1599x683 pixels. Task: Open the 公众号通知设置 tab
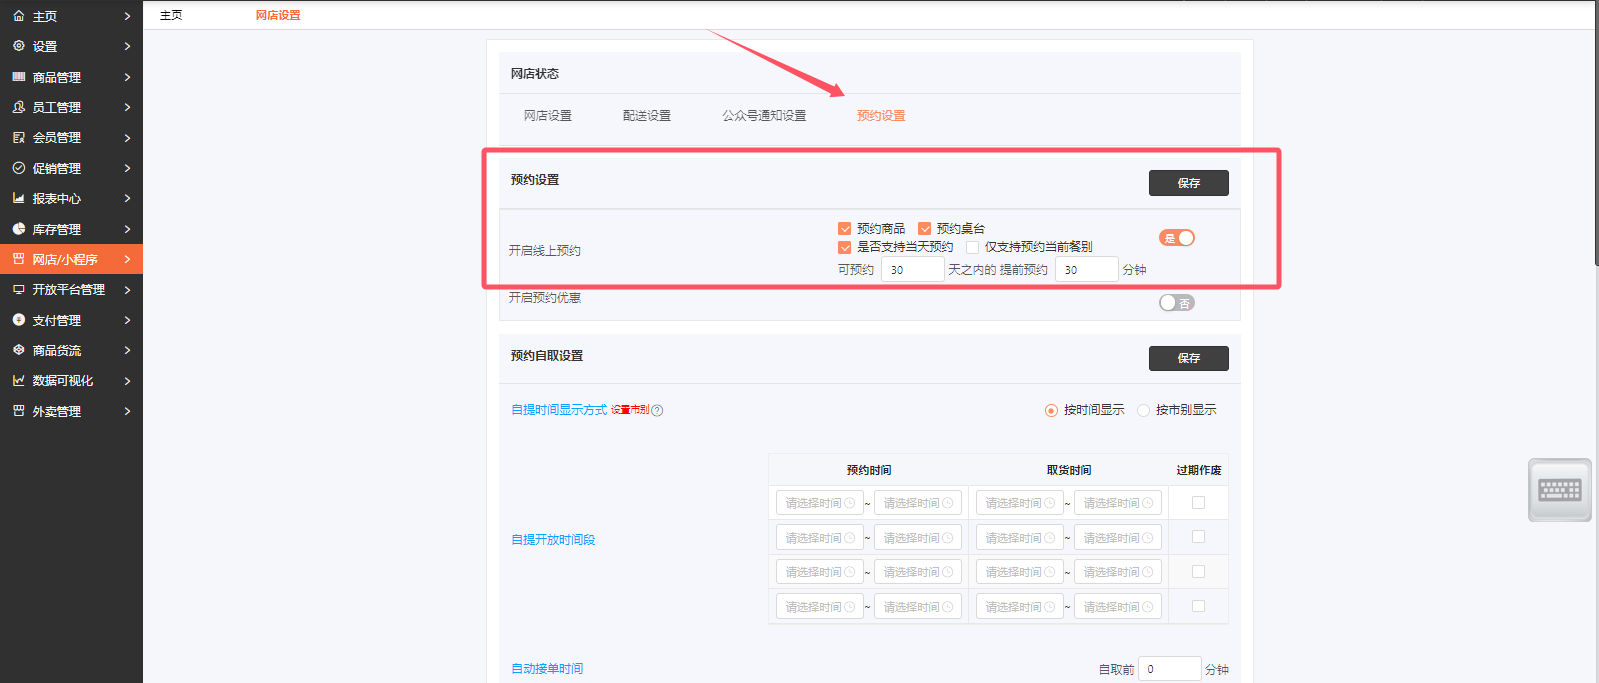click(x=764, y=116)
